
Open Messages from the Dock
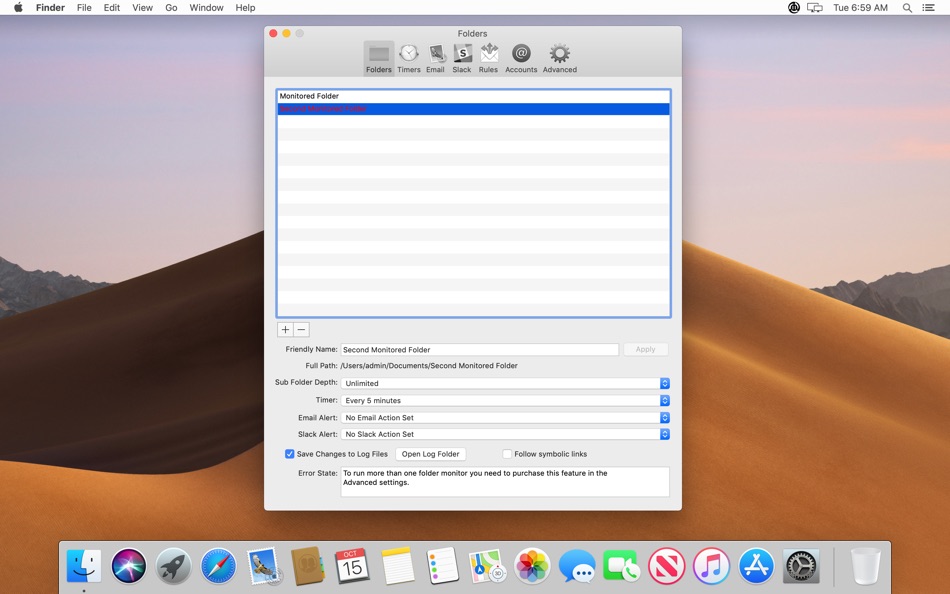pyautogui.click(x=577, y=566)
